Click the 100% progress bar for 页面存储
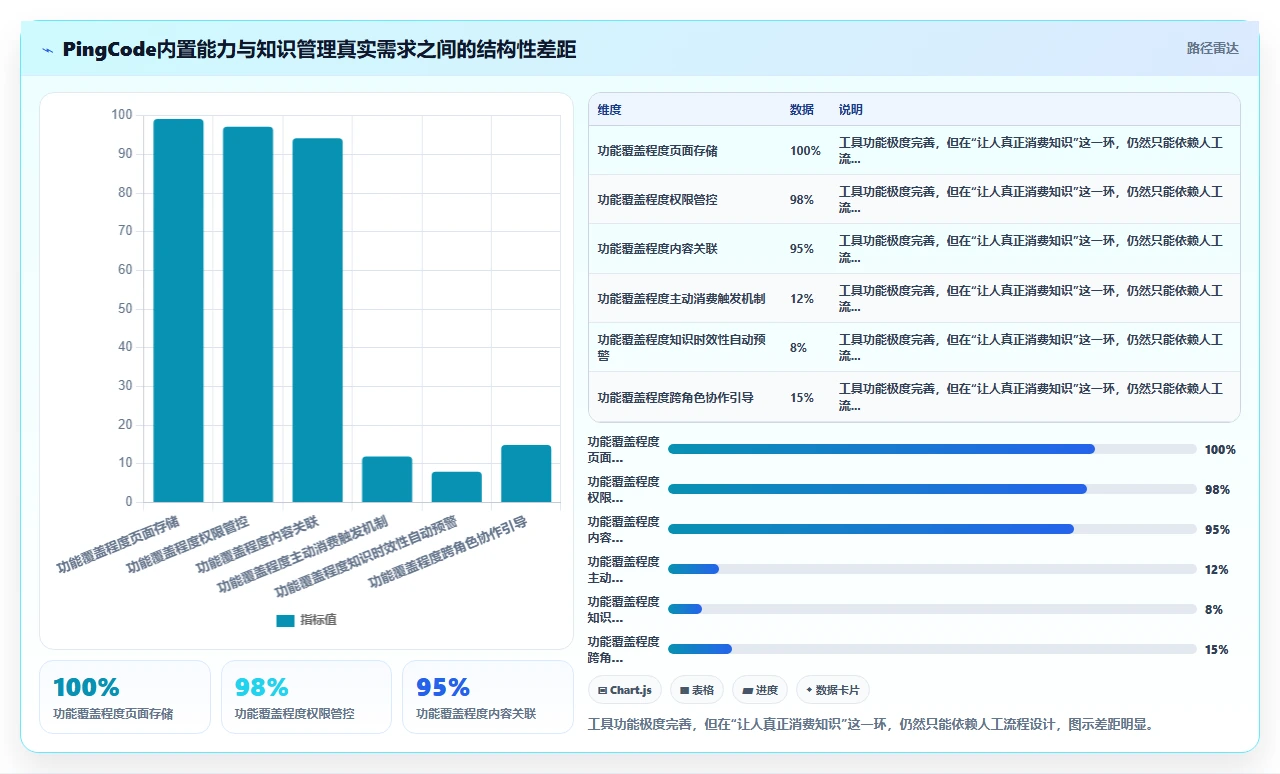 932,449
